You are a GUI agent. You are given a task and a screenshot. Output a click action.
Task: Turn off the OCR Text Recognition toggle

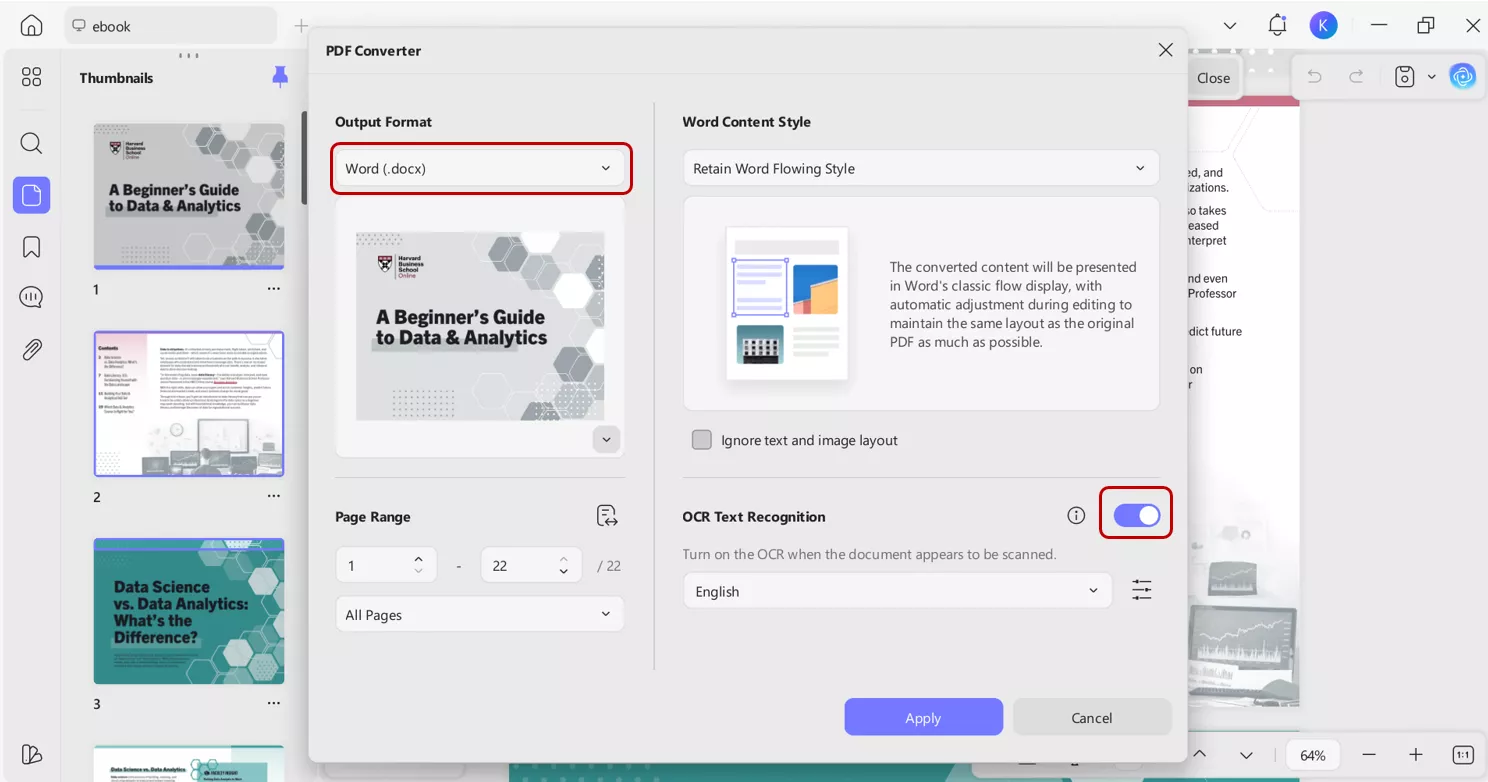coord(1136,512)
